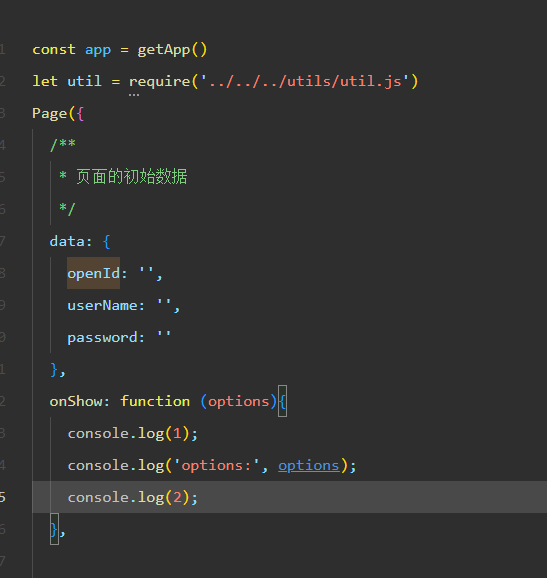Click the options parameter in the function signature
This screenshot has width=547, height=578.
(x=238, y=402)
